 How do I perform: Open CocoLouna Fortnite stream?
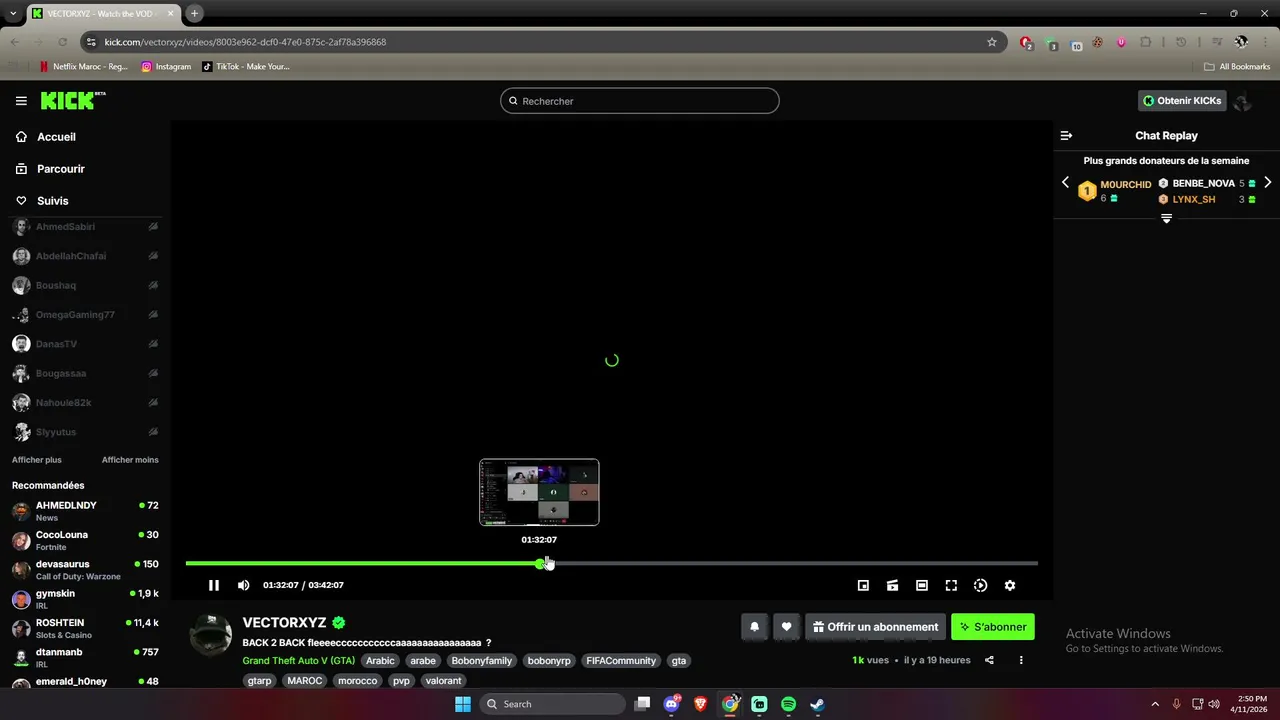pyautogui.click(x=85, y=540)
